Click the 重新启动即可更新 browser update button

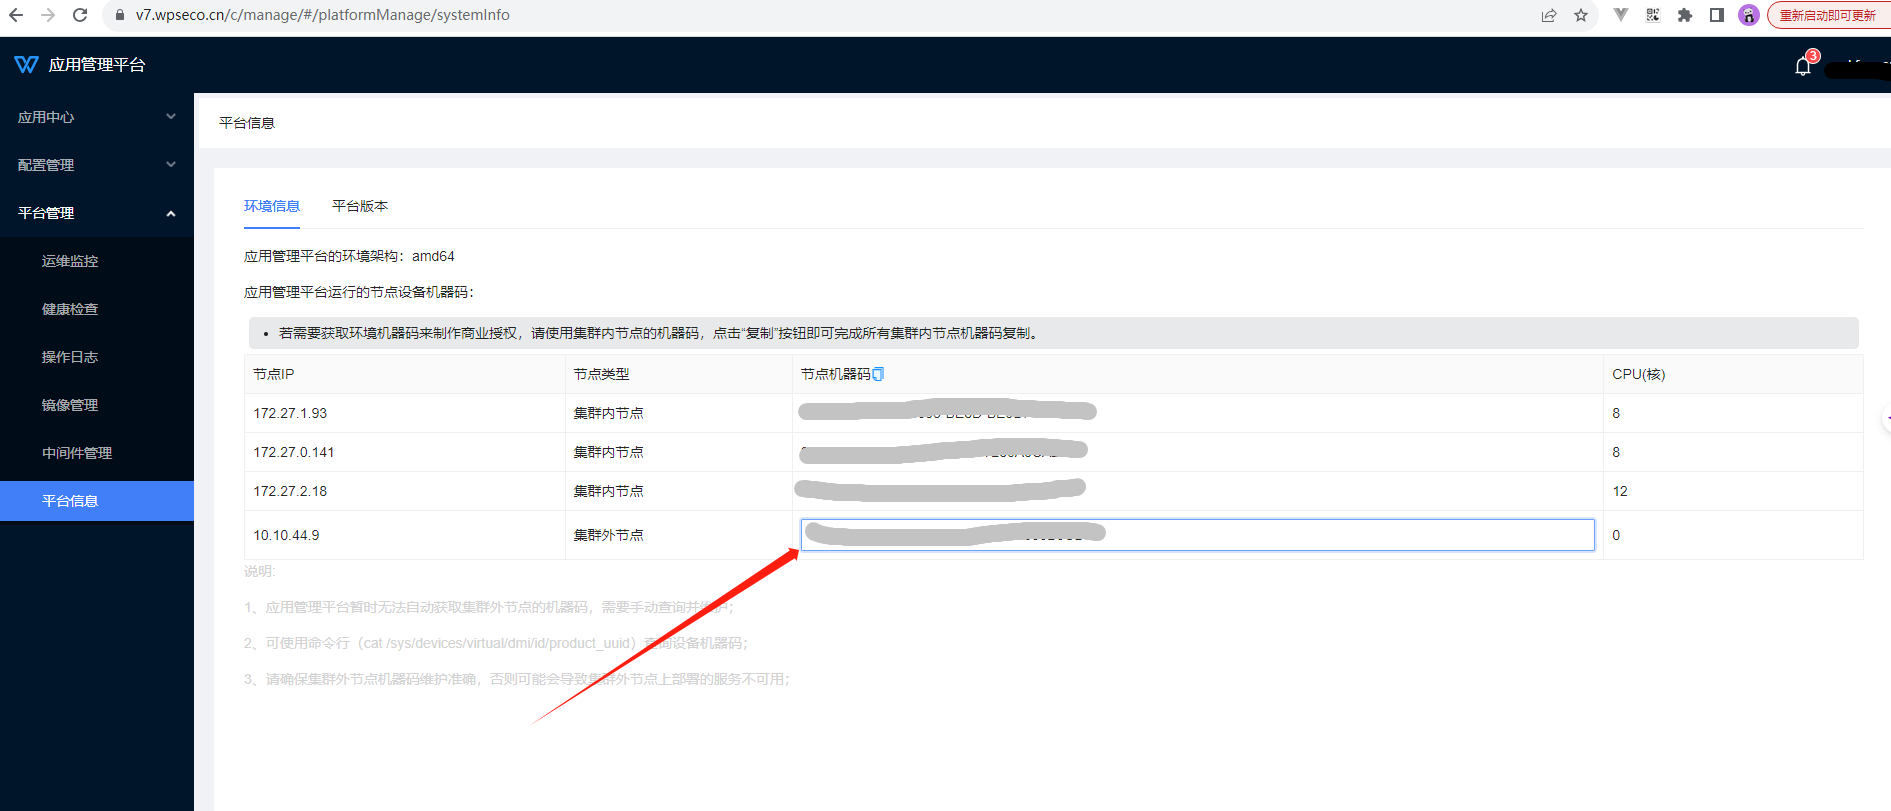coord(1827,15)
